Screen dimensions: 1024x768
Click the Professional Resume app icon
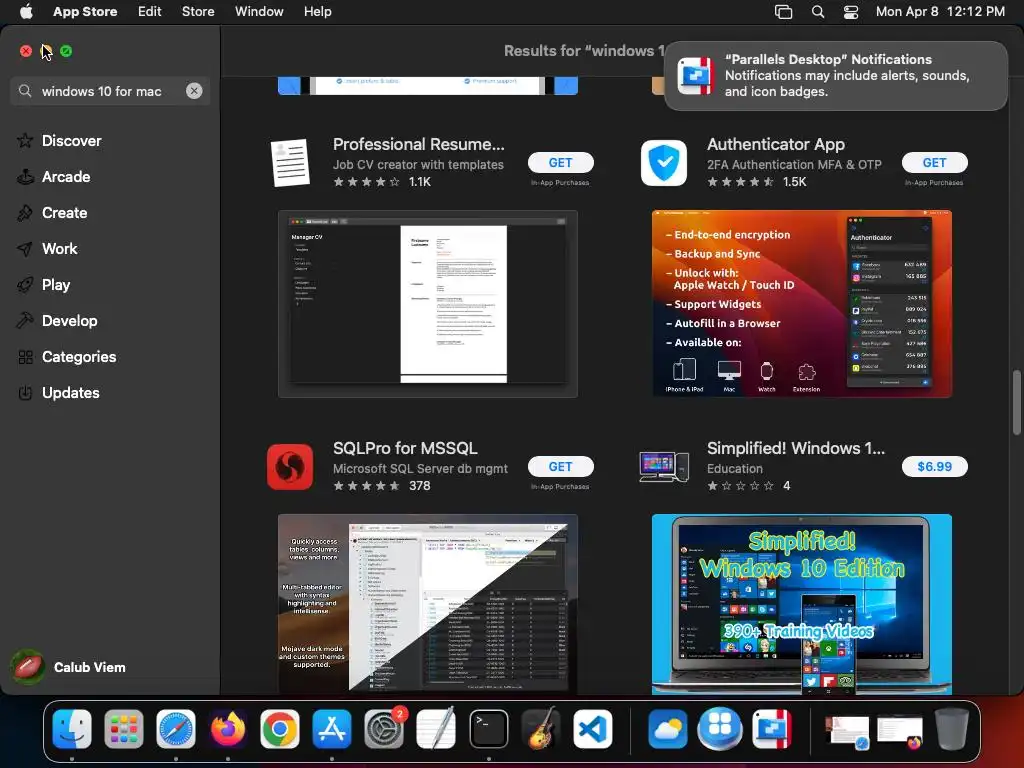290,163
